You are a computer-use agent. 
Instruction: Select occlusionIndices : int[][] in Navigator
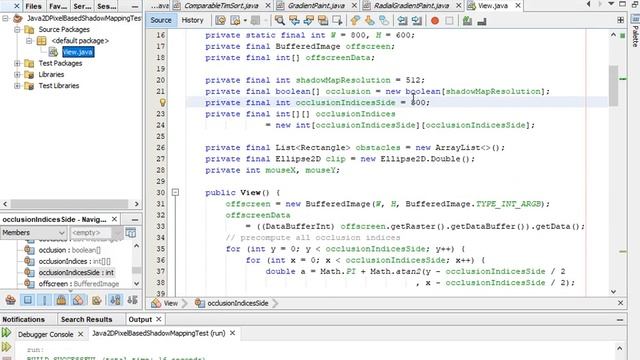(x=75, y=261)
